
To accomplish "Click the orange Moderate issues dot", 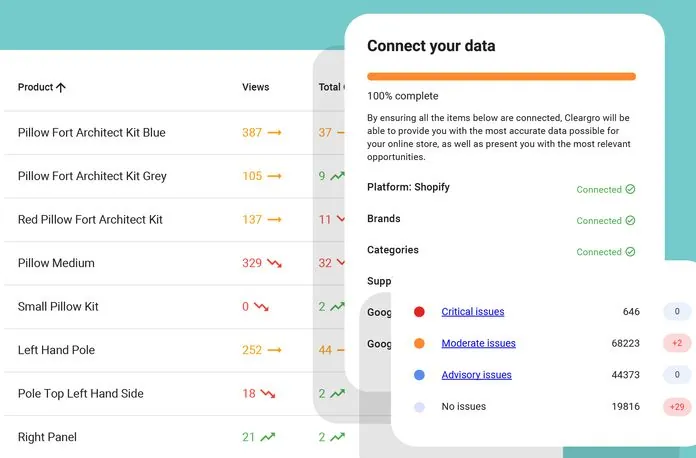I will [x=419, y=343].
